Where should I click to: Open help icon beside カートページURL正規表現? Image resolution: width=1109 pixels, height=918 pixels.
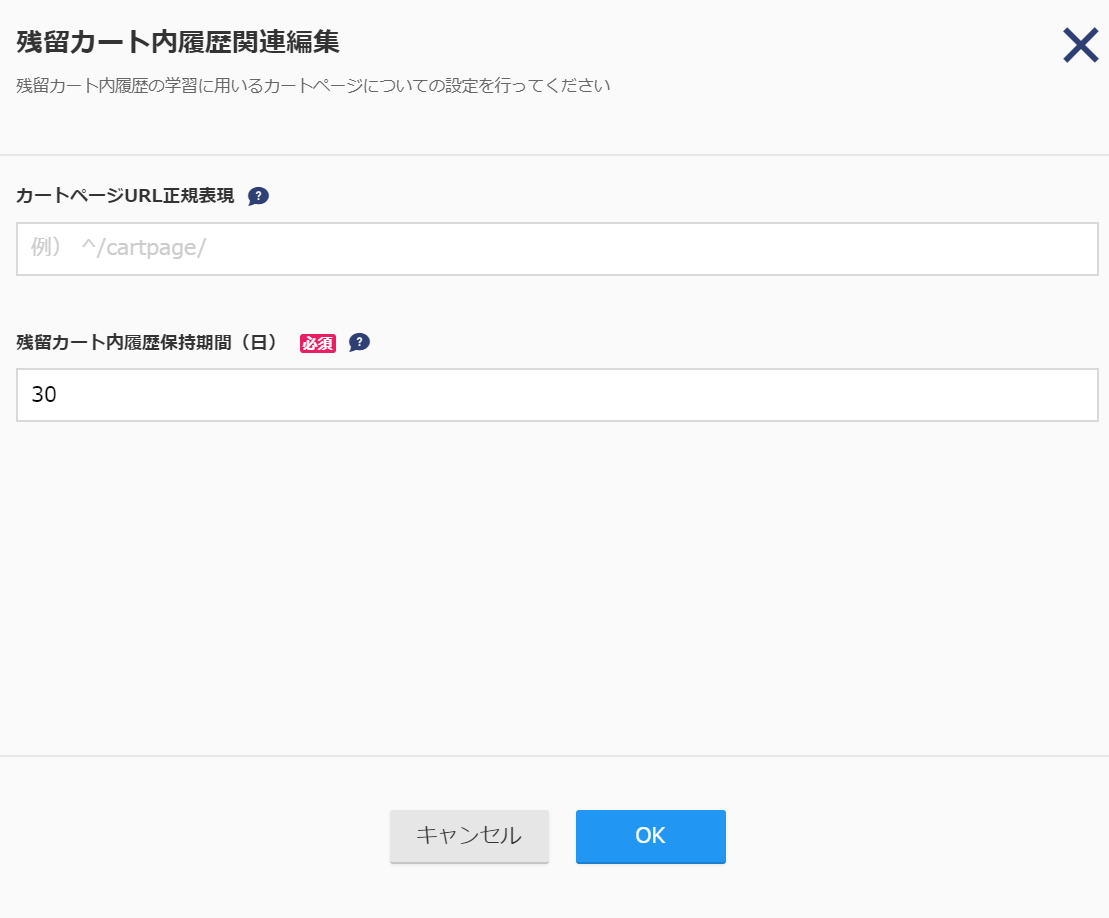pos(258,196)
